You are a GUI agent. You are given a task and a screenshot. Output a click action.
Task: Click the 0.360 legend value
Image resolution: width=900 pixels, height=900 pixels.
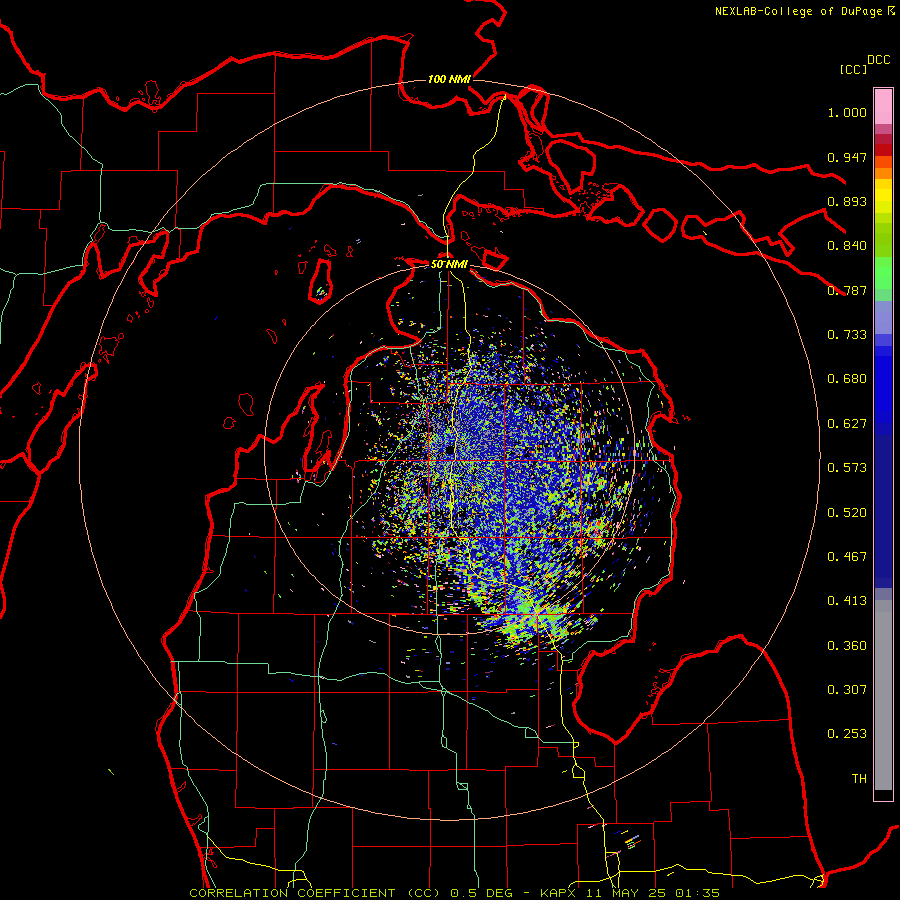tap(847, 646)
